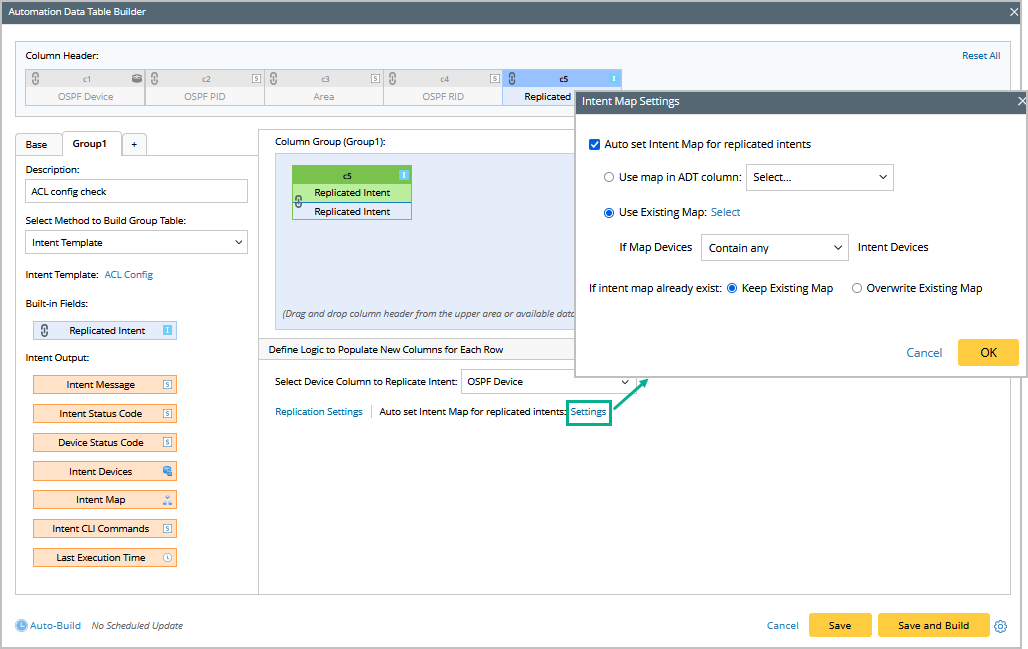Click the link icon on c2 OSPF PID column
The height and width of the screenshot is (649, 1028).
(154, 78)
